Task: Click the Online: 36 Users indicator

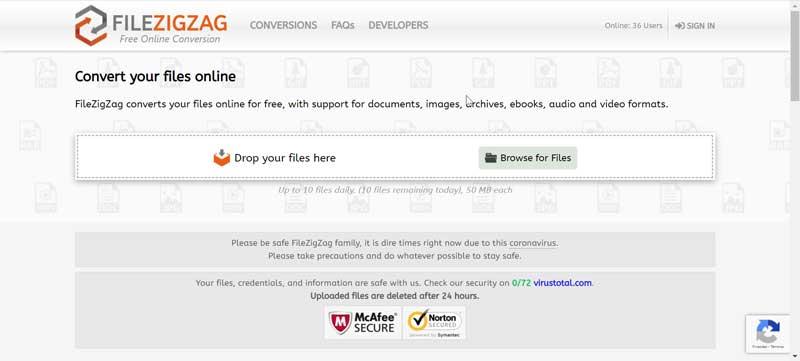Action: pyautogui.click(x=633, y=25)
